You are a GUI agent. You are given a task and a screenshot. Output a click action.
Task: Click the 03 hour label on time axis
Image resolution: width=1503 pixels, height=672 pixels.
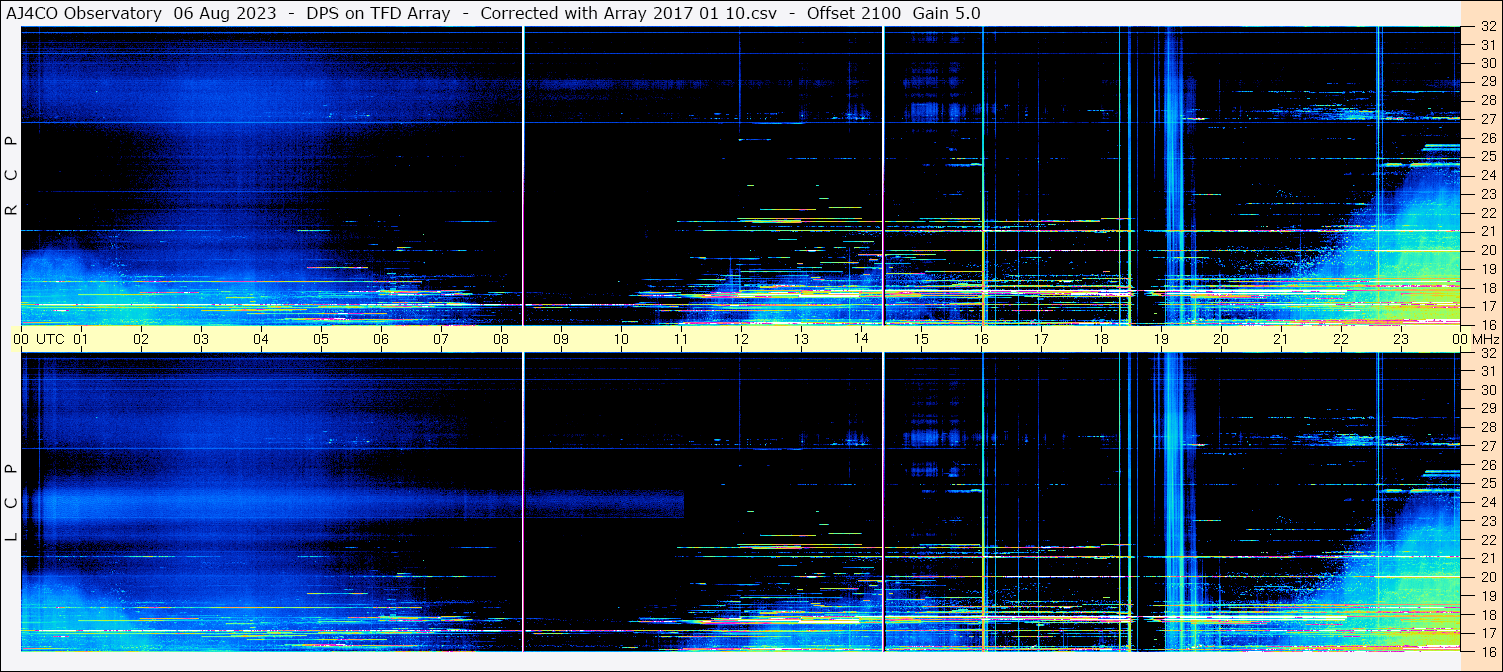pyautogui.click(x=201, y=339)
